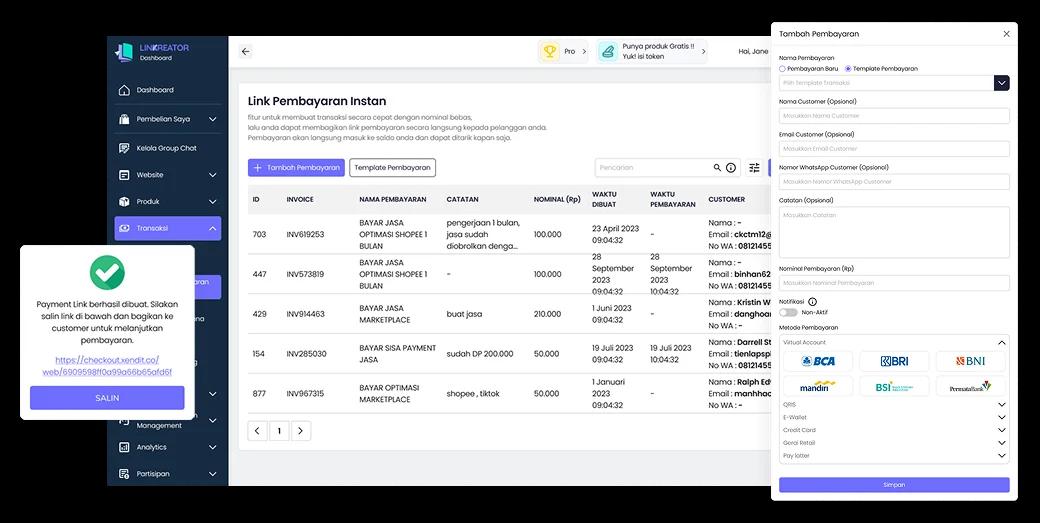Image resolution: width=1040 pixels, height=523 pixels.
Task: Click the Partisipan sidebar icon
Action: pyautogui.click(x=124, y=474)
